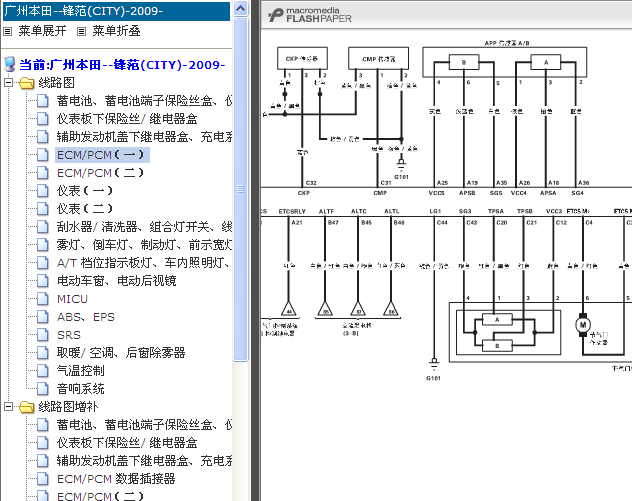632x501 pixels.
Task: Open A/T 档位指示板灯 diagram
Action: click(144, 263)
